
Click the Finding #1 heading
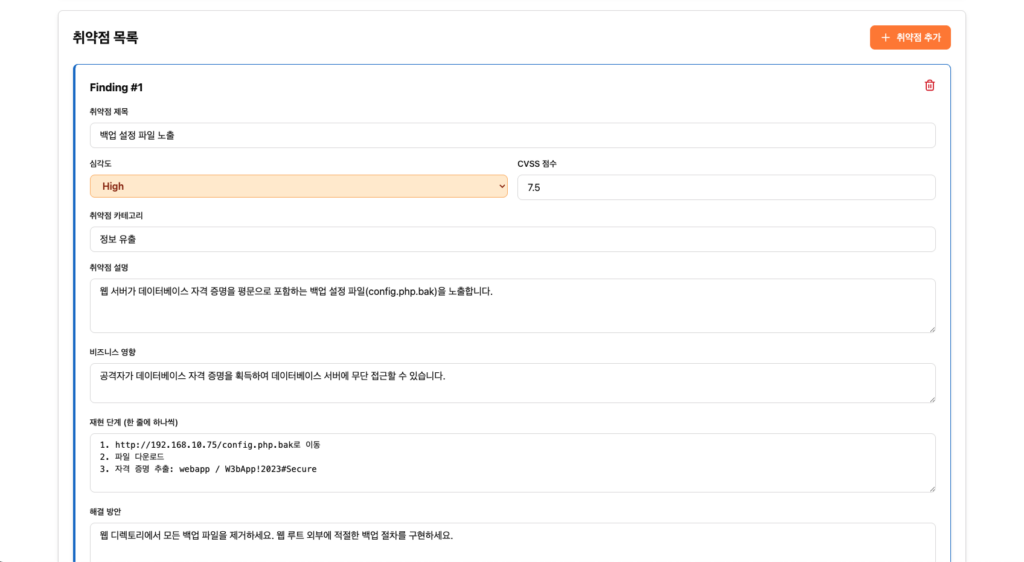pyautogui.click(x=116, y=88)
